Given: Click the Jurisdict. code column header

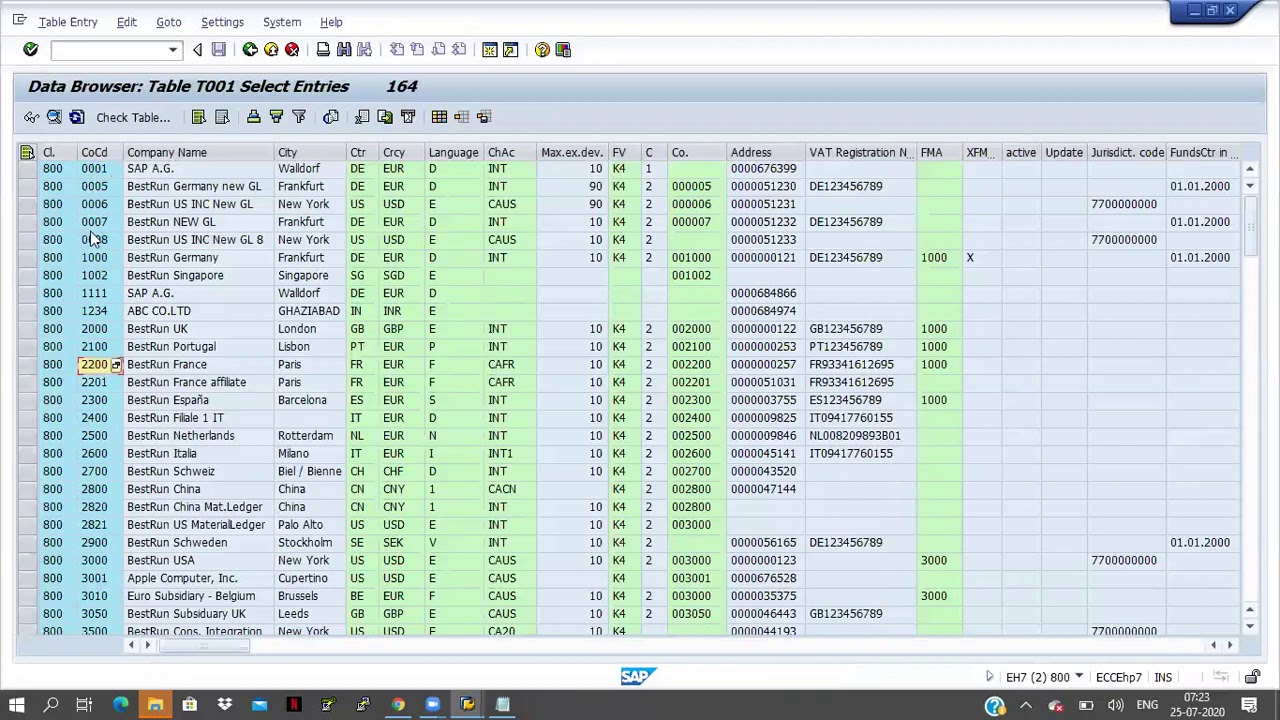Looking at the screenshot, I should coord(1127,152).
